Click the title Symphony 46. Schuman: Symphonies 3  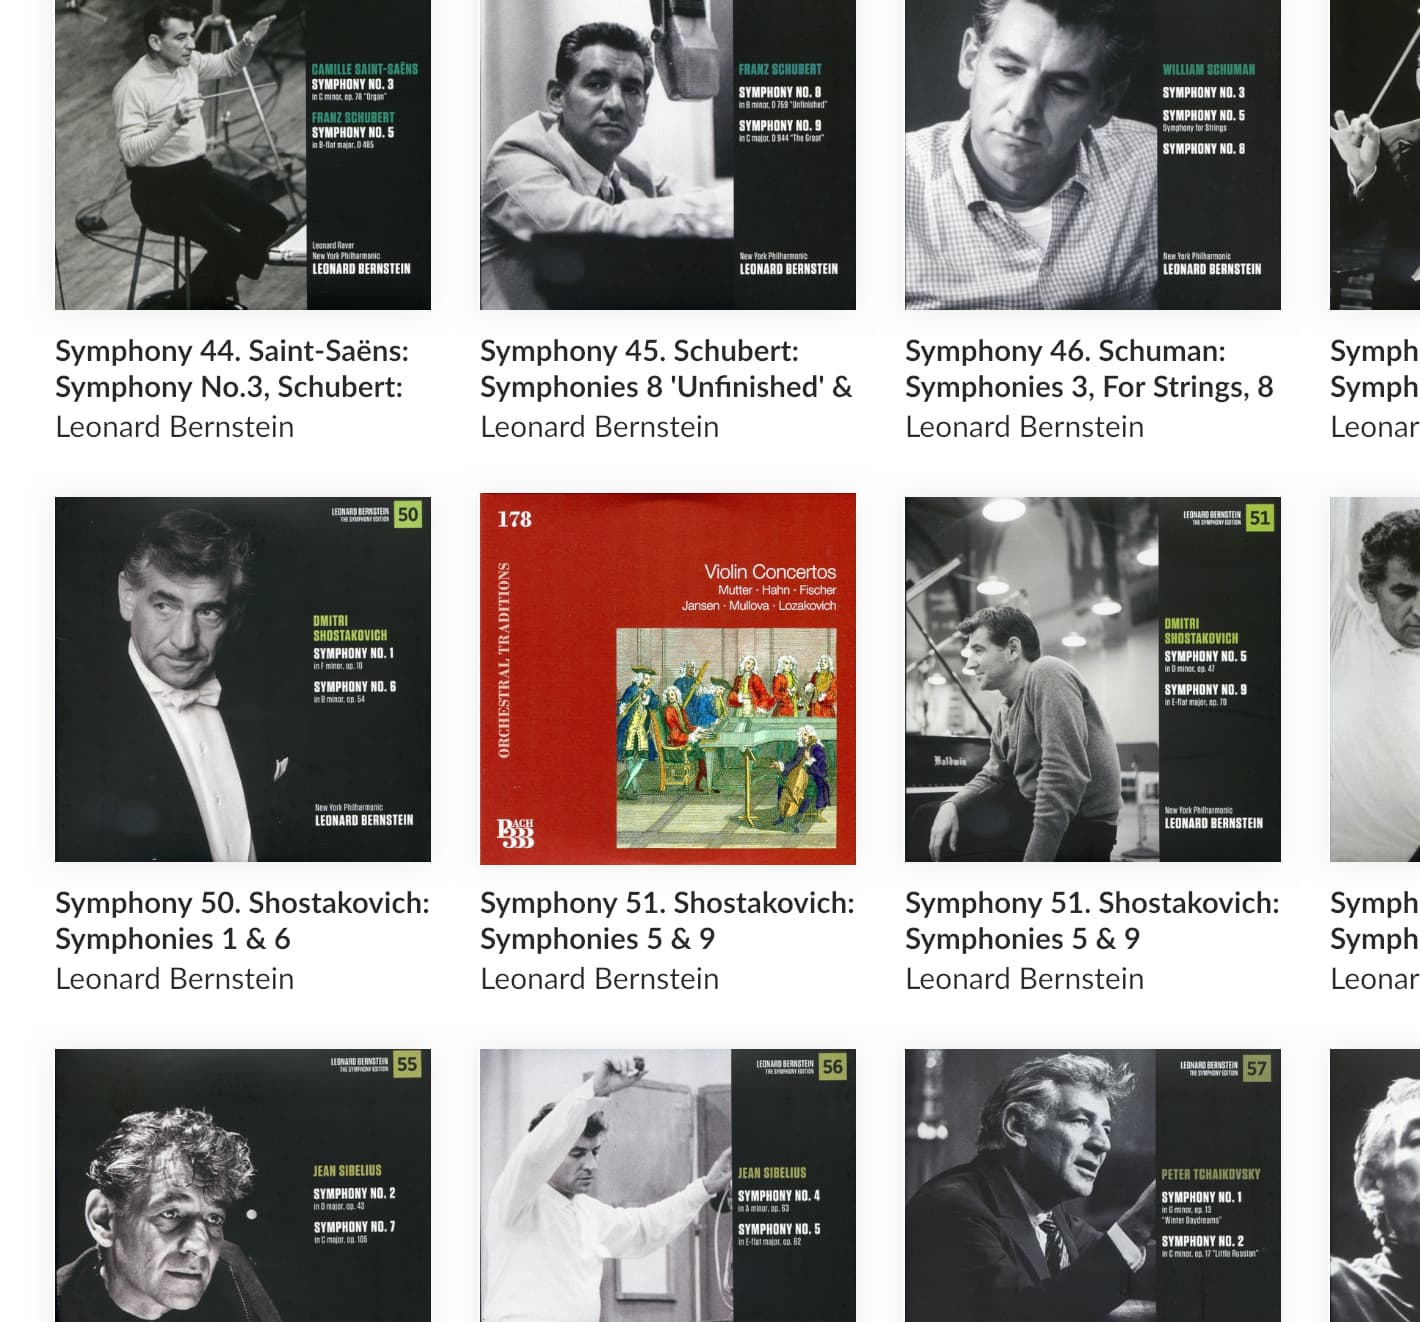click(1089, 369)
